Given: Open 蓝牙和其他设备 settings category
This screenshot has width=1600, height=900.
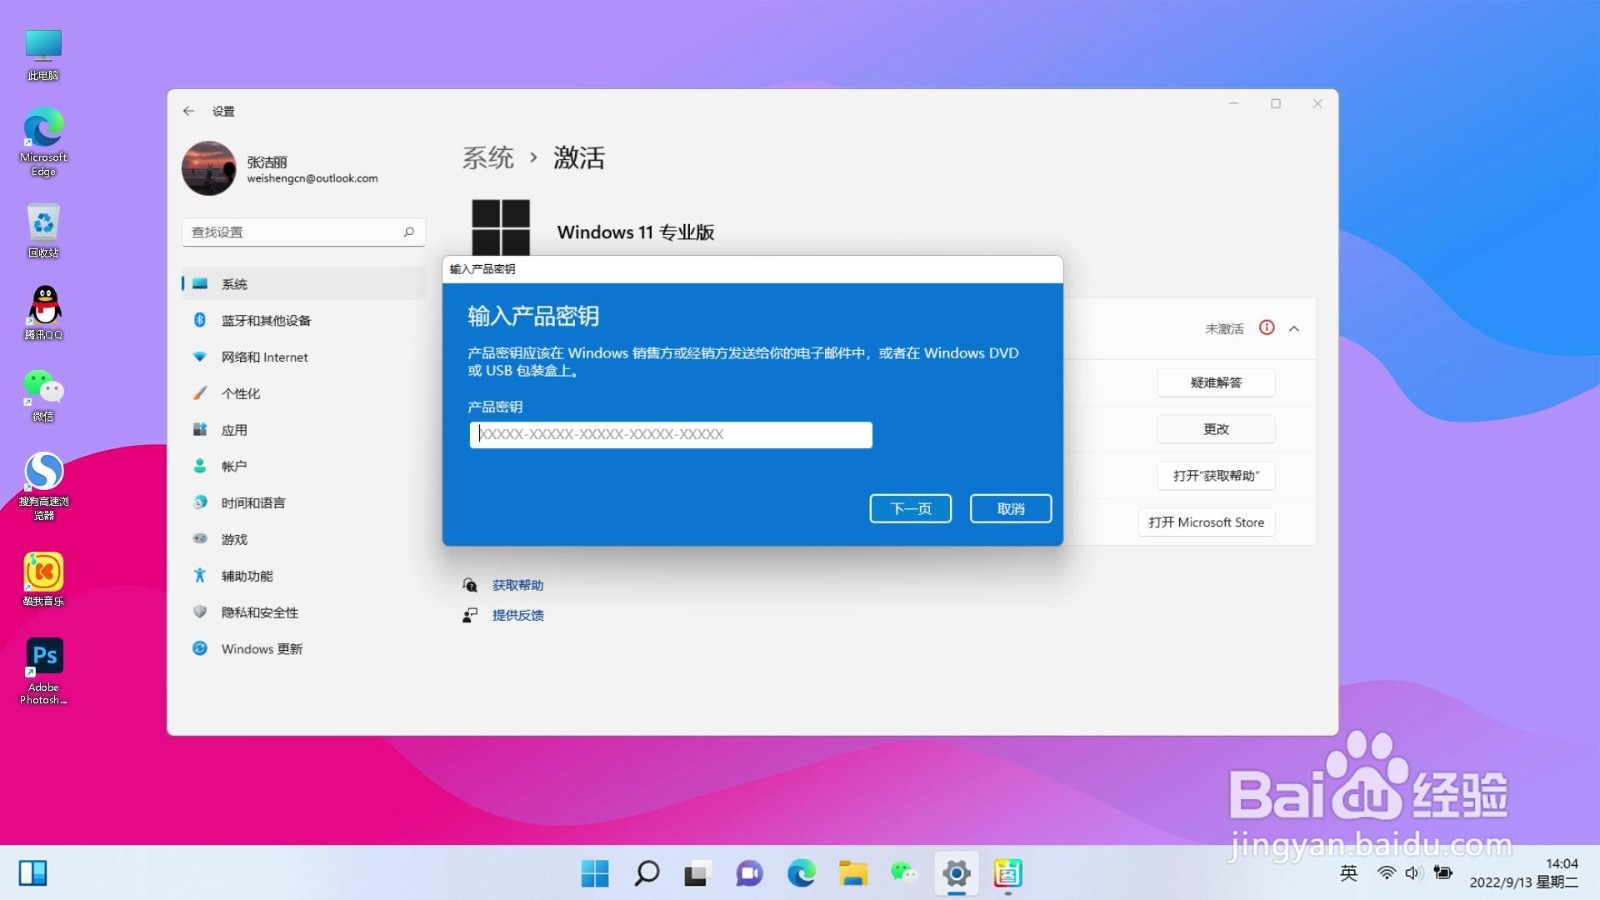Looking at the screenshot, I should 304,320.
